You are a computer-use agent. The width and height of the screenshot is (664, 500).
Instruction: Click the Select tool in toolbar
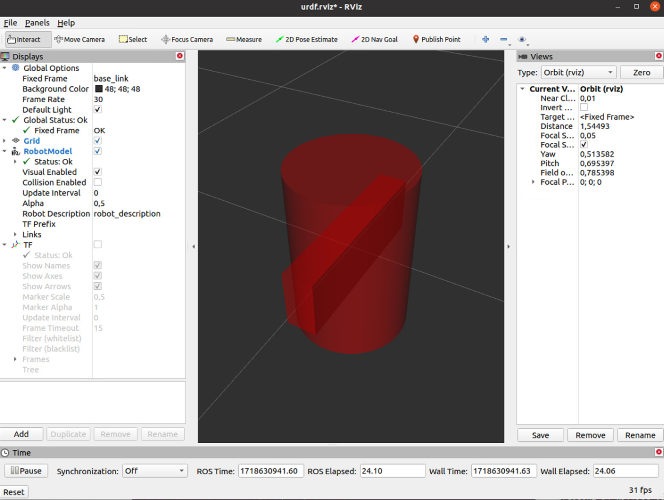pos(133,40)
